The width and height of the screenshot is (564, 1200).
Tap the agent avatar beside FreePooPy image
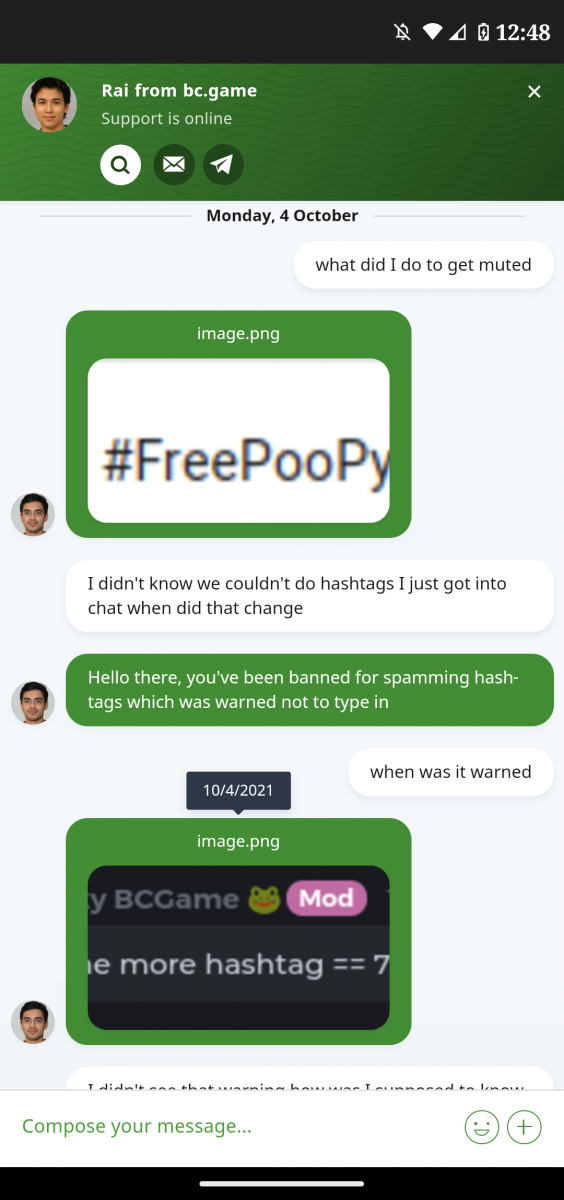[x=32, y=514]
